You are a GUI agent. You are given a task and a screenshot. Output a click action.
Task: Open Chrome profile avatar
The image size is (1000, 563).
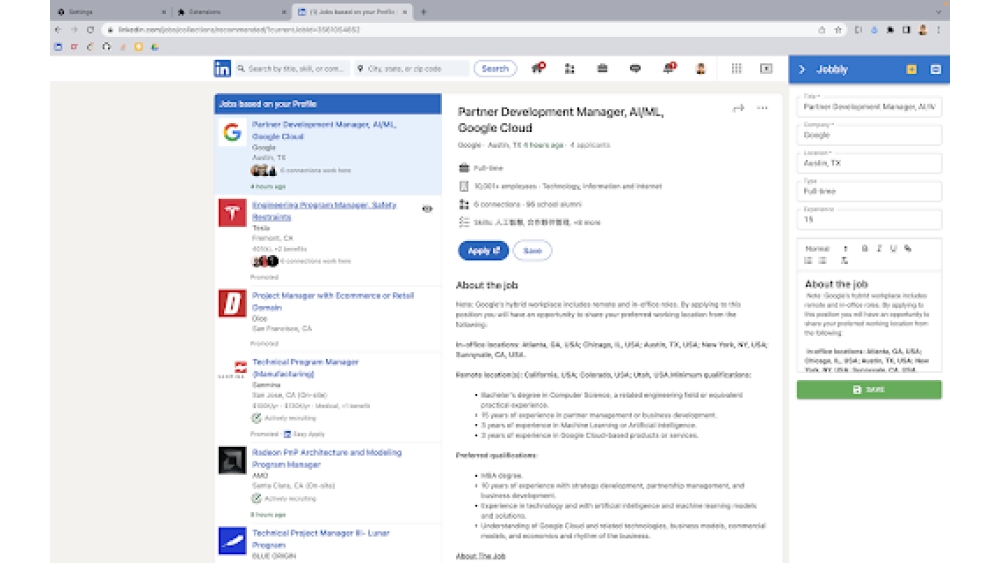tap(923, 29)
